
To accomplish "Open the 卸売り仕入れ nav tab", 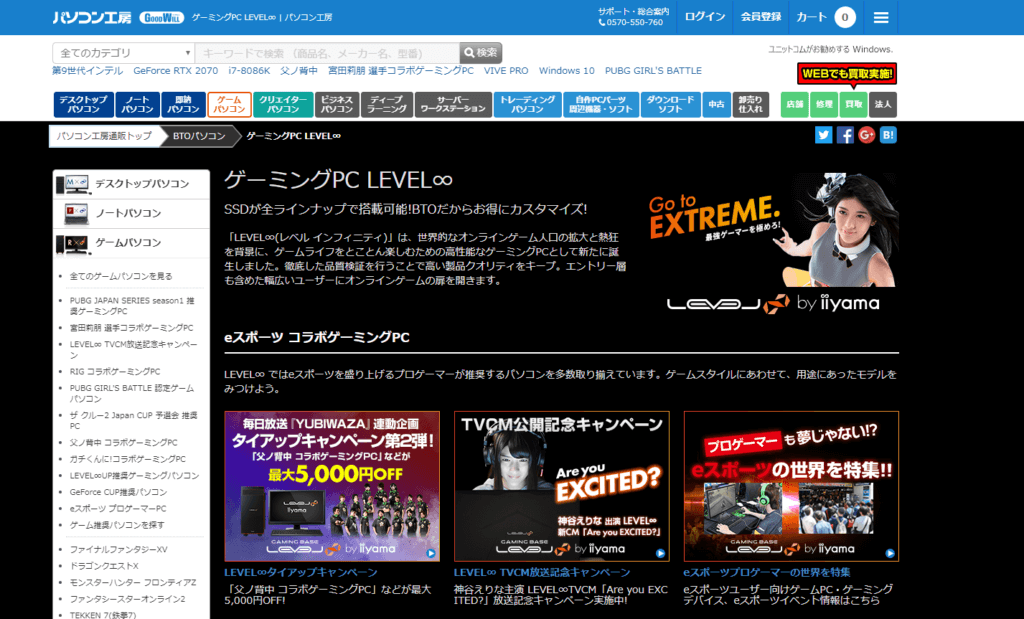I will (x=750, y=104).
